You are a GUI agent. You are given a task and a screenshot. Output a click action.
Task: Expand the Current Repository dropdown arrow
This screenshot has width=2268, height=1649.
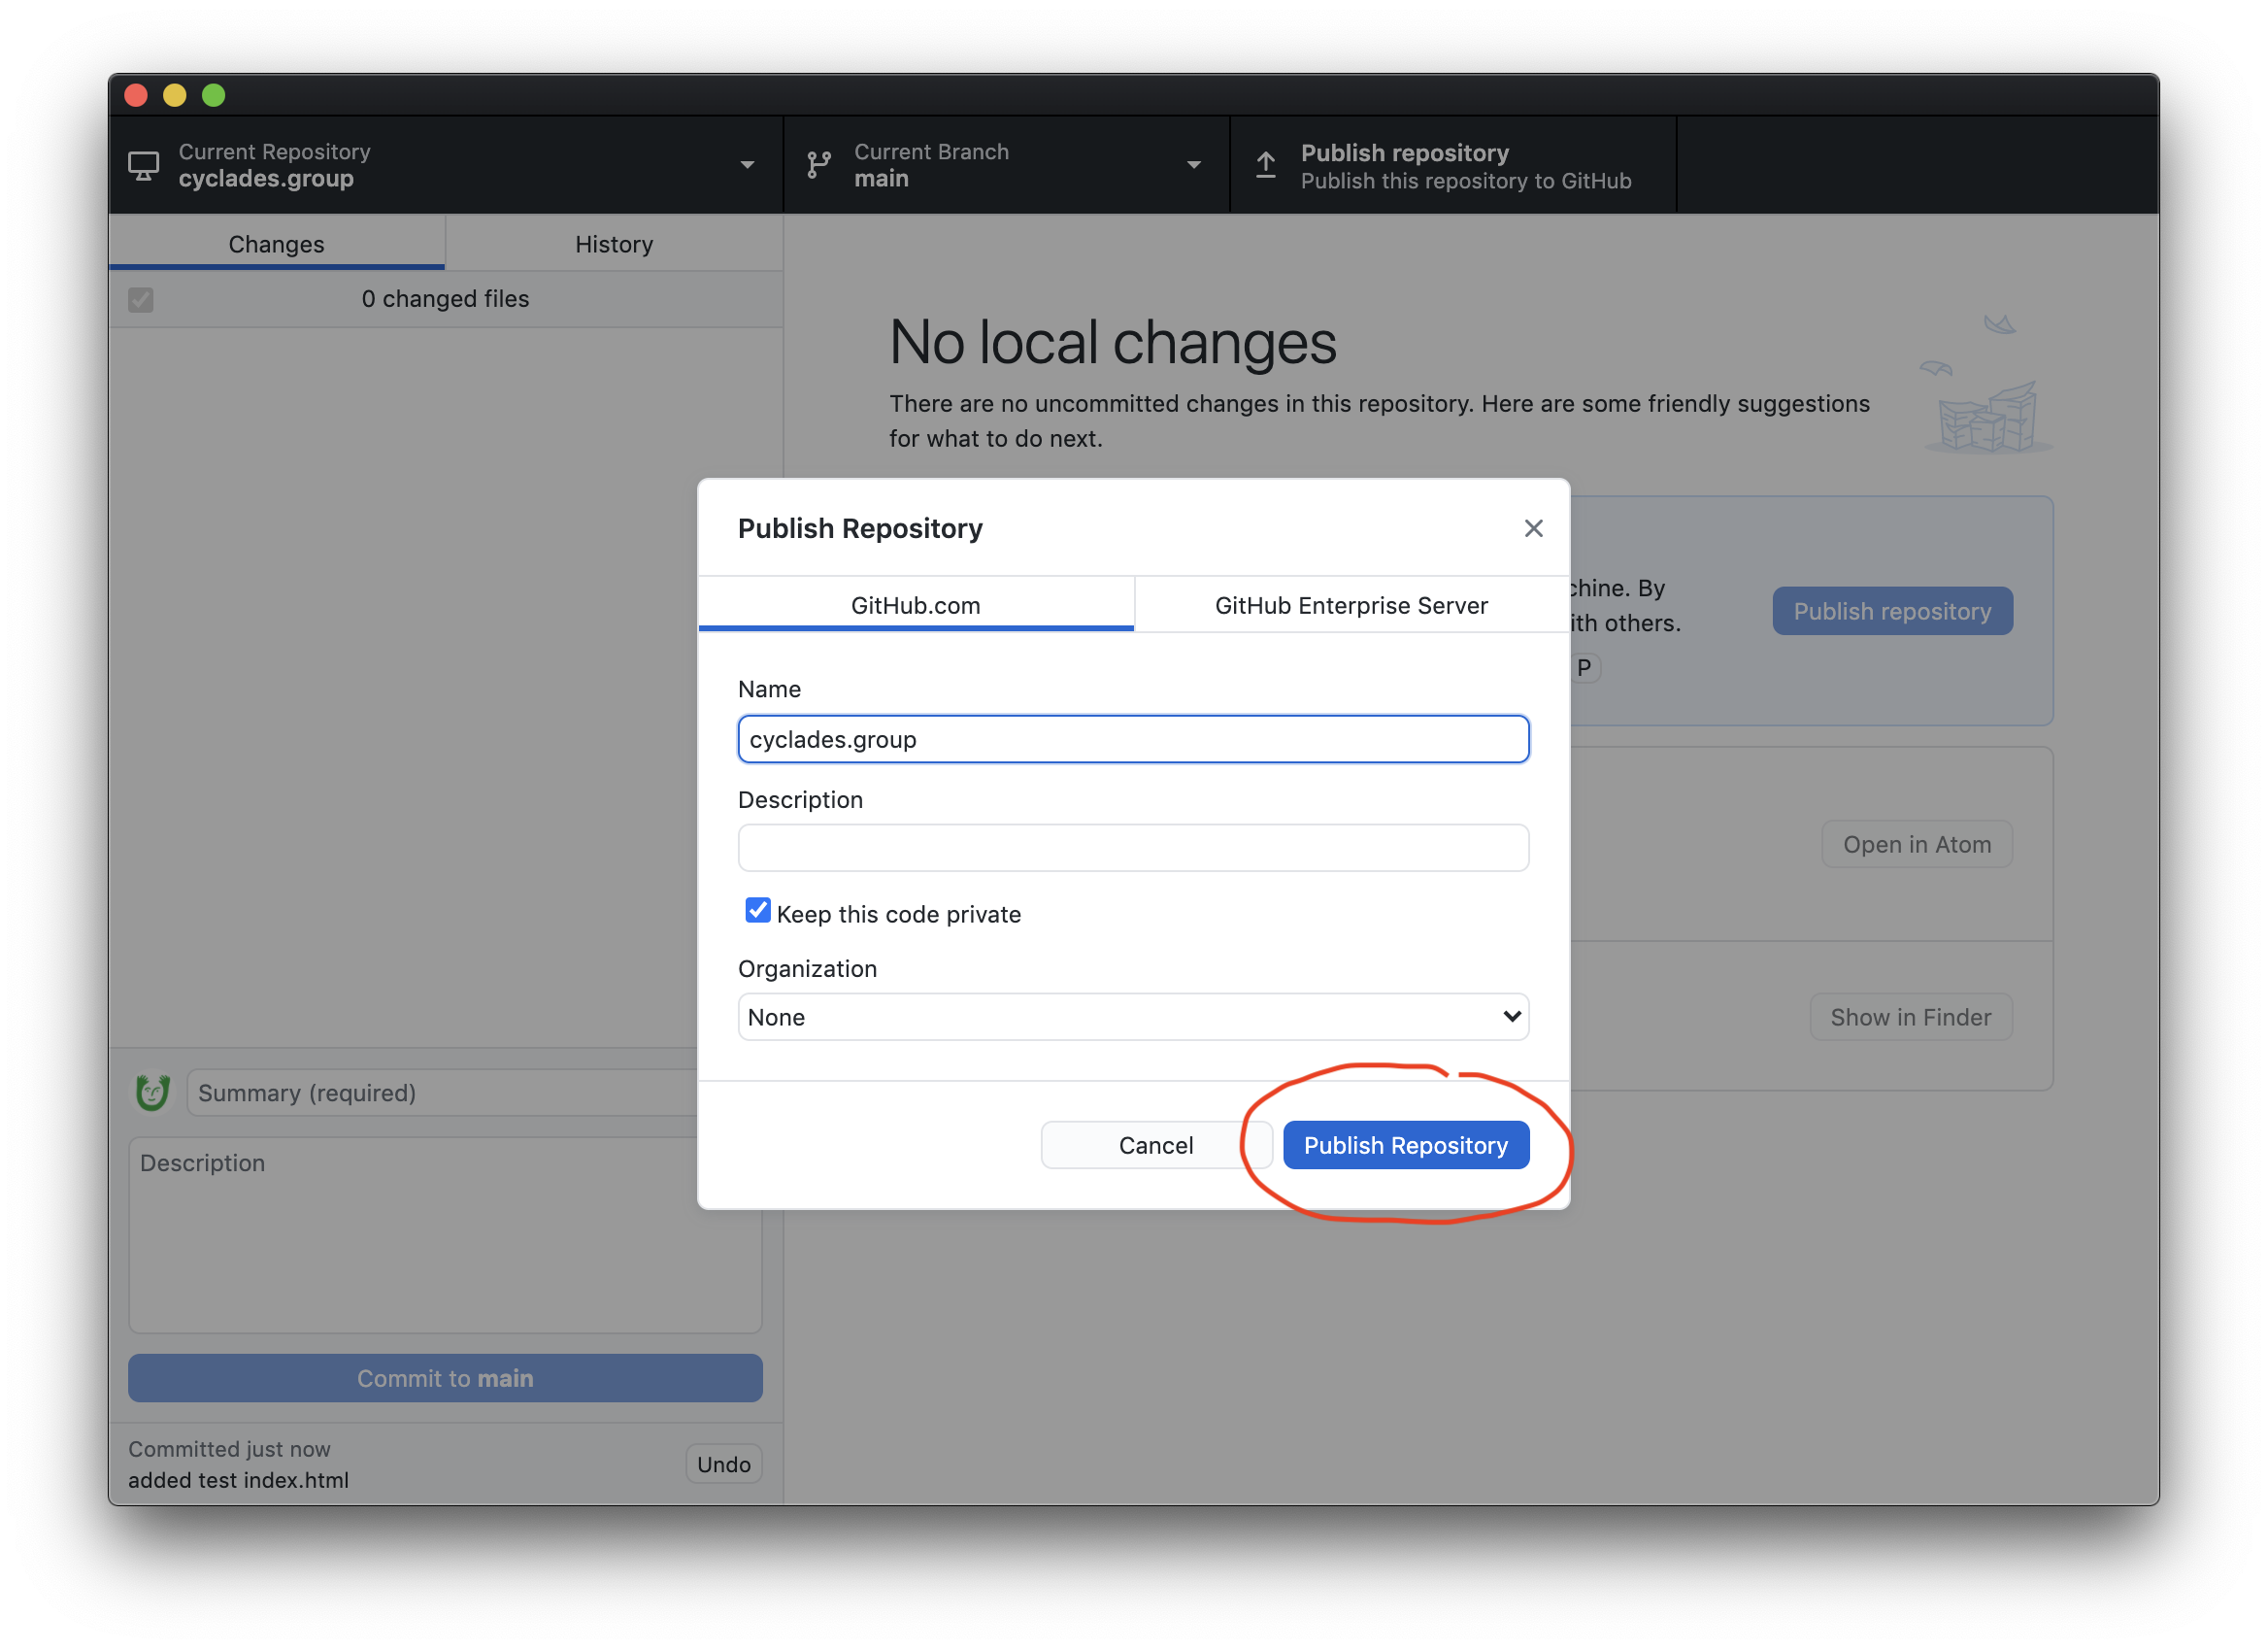coord(747,165)
